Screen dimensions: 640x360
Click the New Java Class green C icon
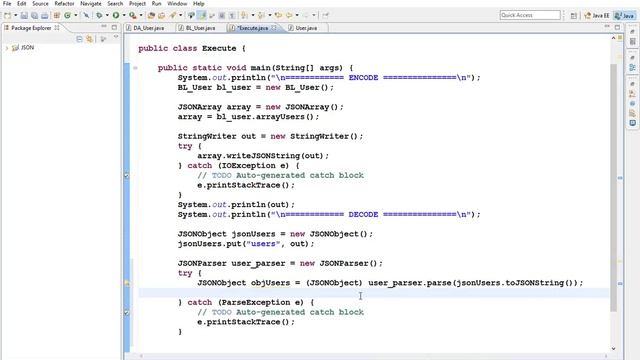(67, 16)
